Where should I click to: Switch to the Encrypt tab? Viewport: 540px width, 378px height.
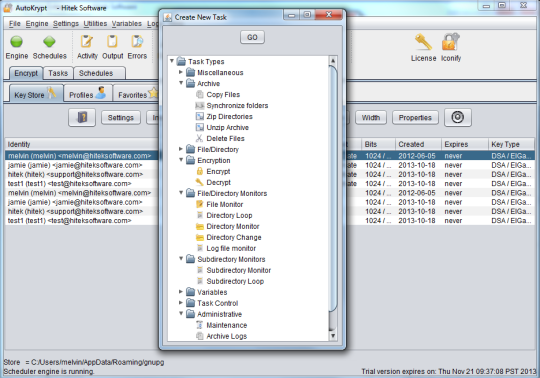tap(26, 73)
